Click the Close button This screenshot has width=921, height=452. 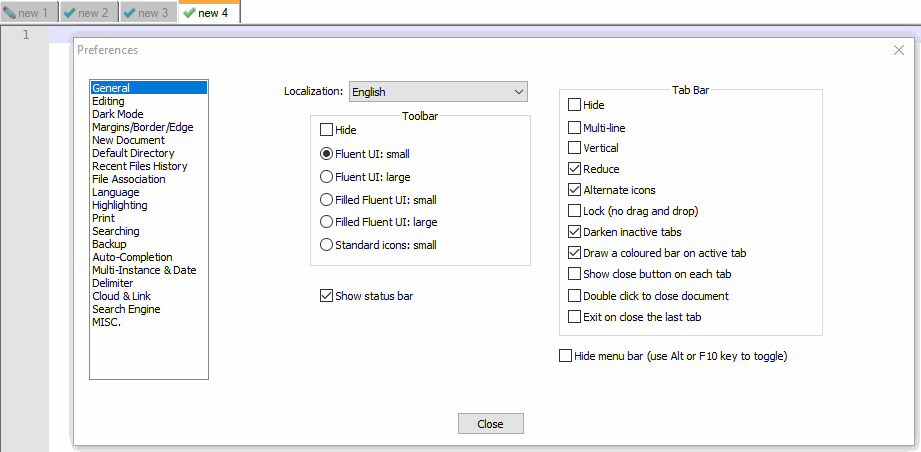[x=490, y=424]
